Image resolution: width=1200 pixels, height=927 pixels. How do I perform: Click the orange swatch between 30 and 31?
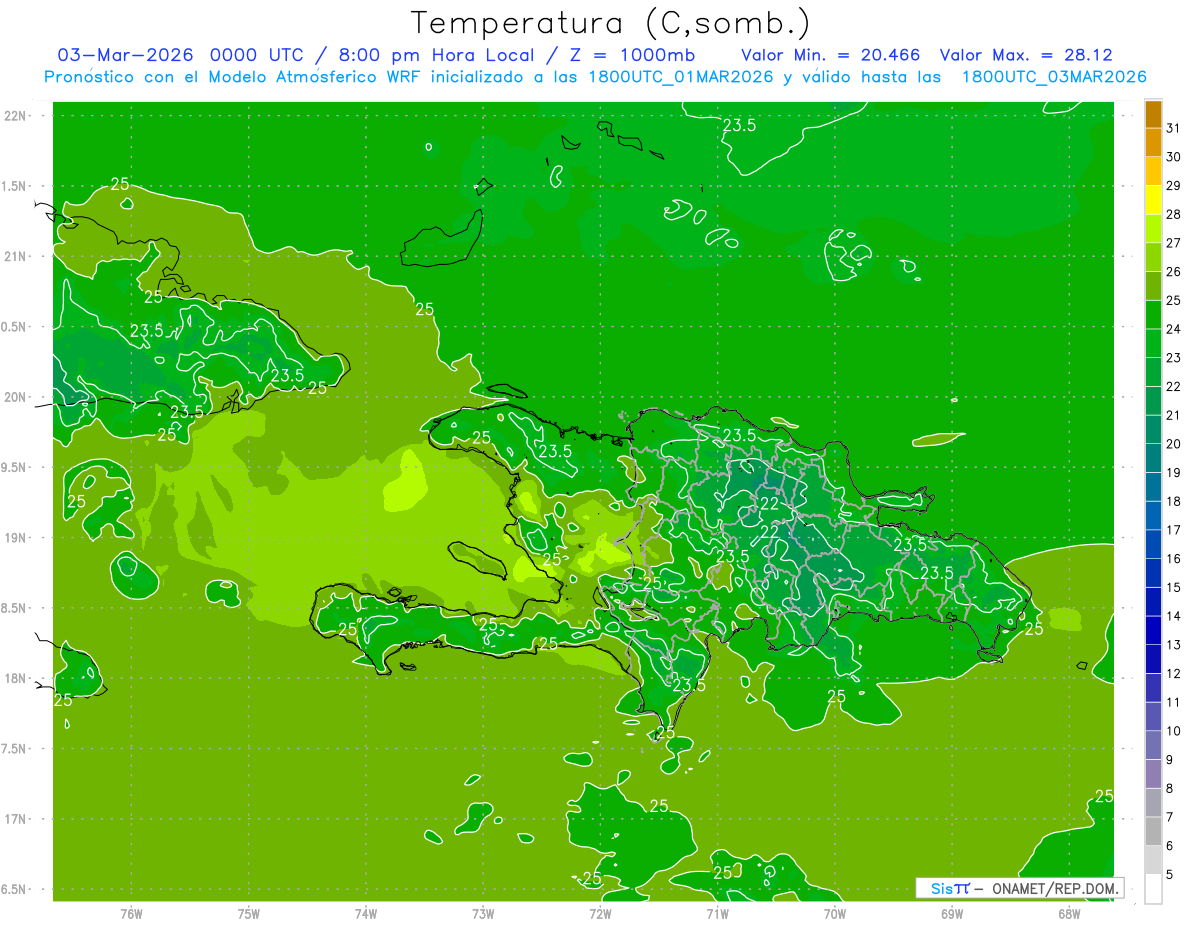(x=1153, y=142)
